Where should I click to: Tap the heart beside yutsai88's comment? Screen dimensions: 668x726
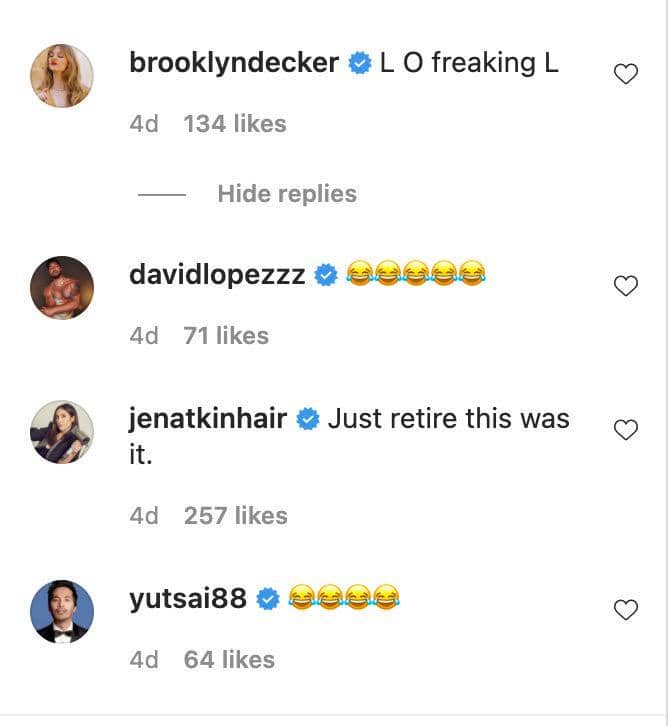click(625, 610)
